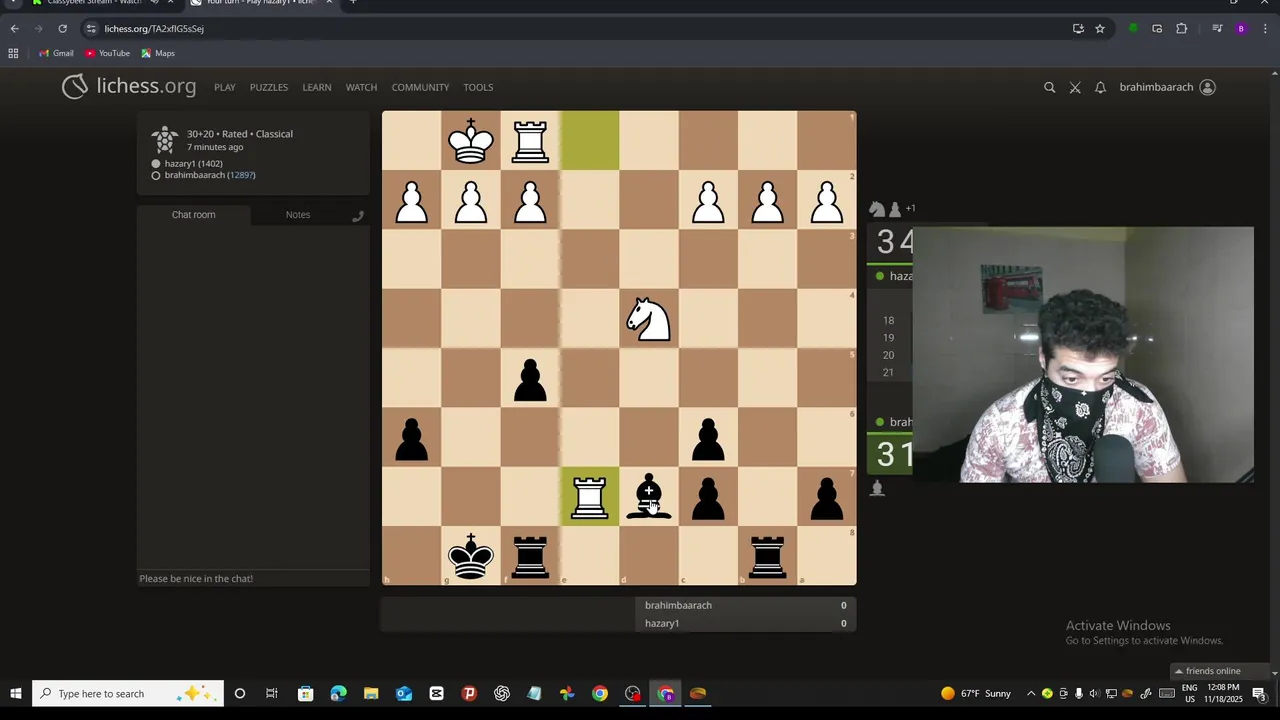Select the white rook on e7
The width and height of the screenshot is (1280, 720).
590,497
